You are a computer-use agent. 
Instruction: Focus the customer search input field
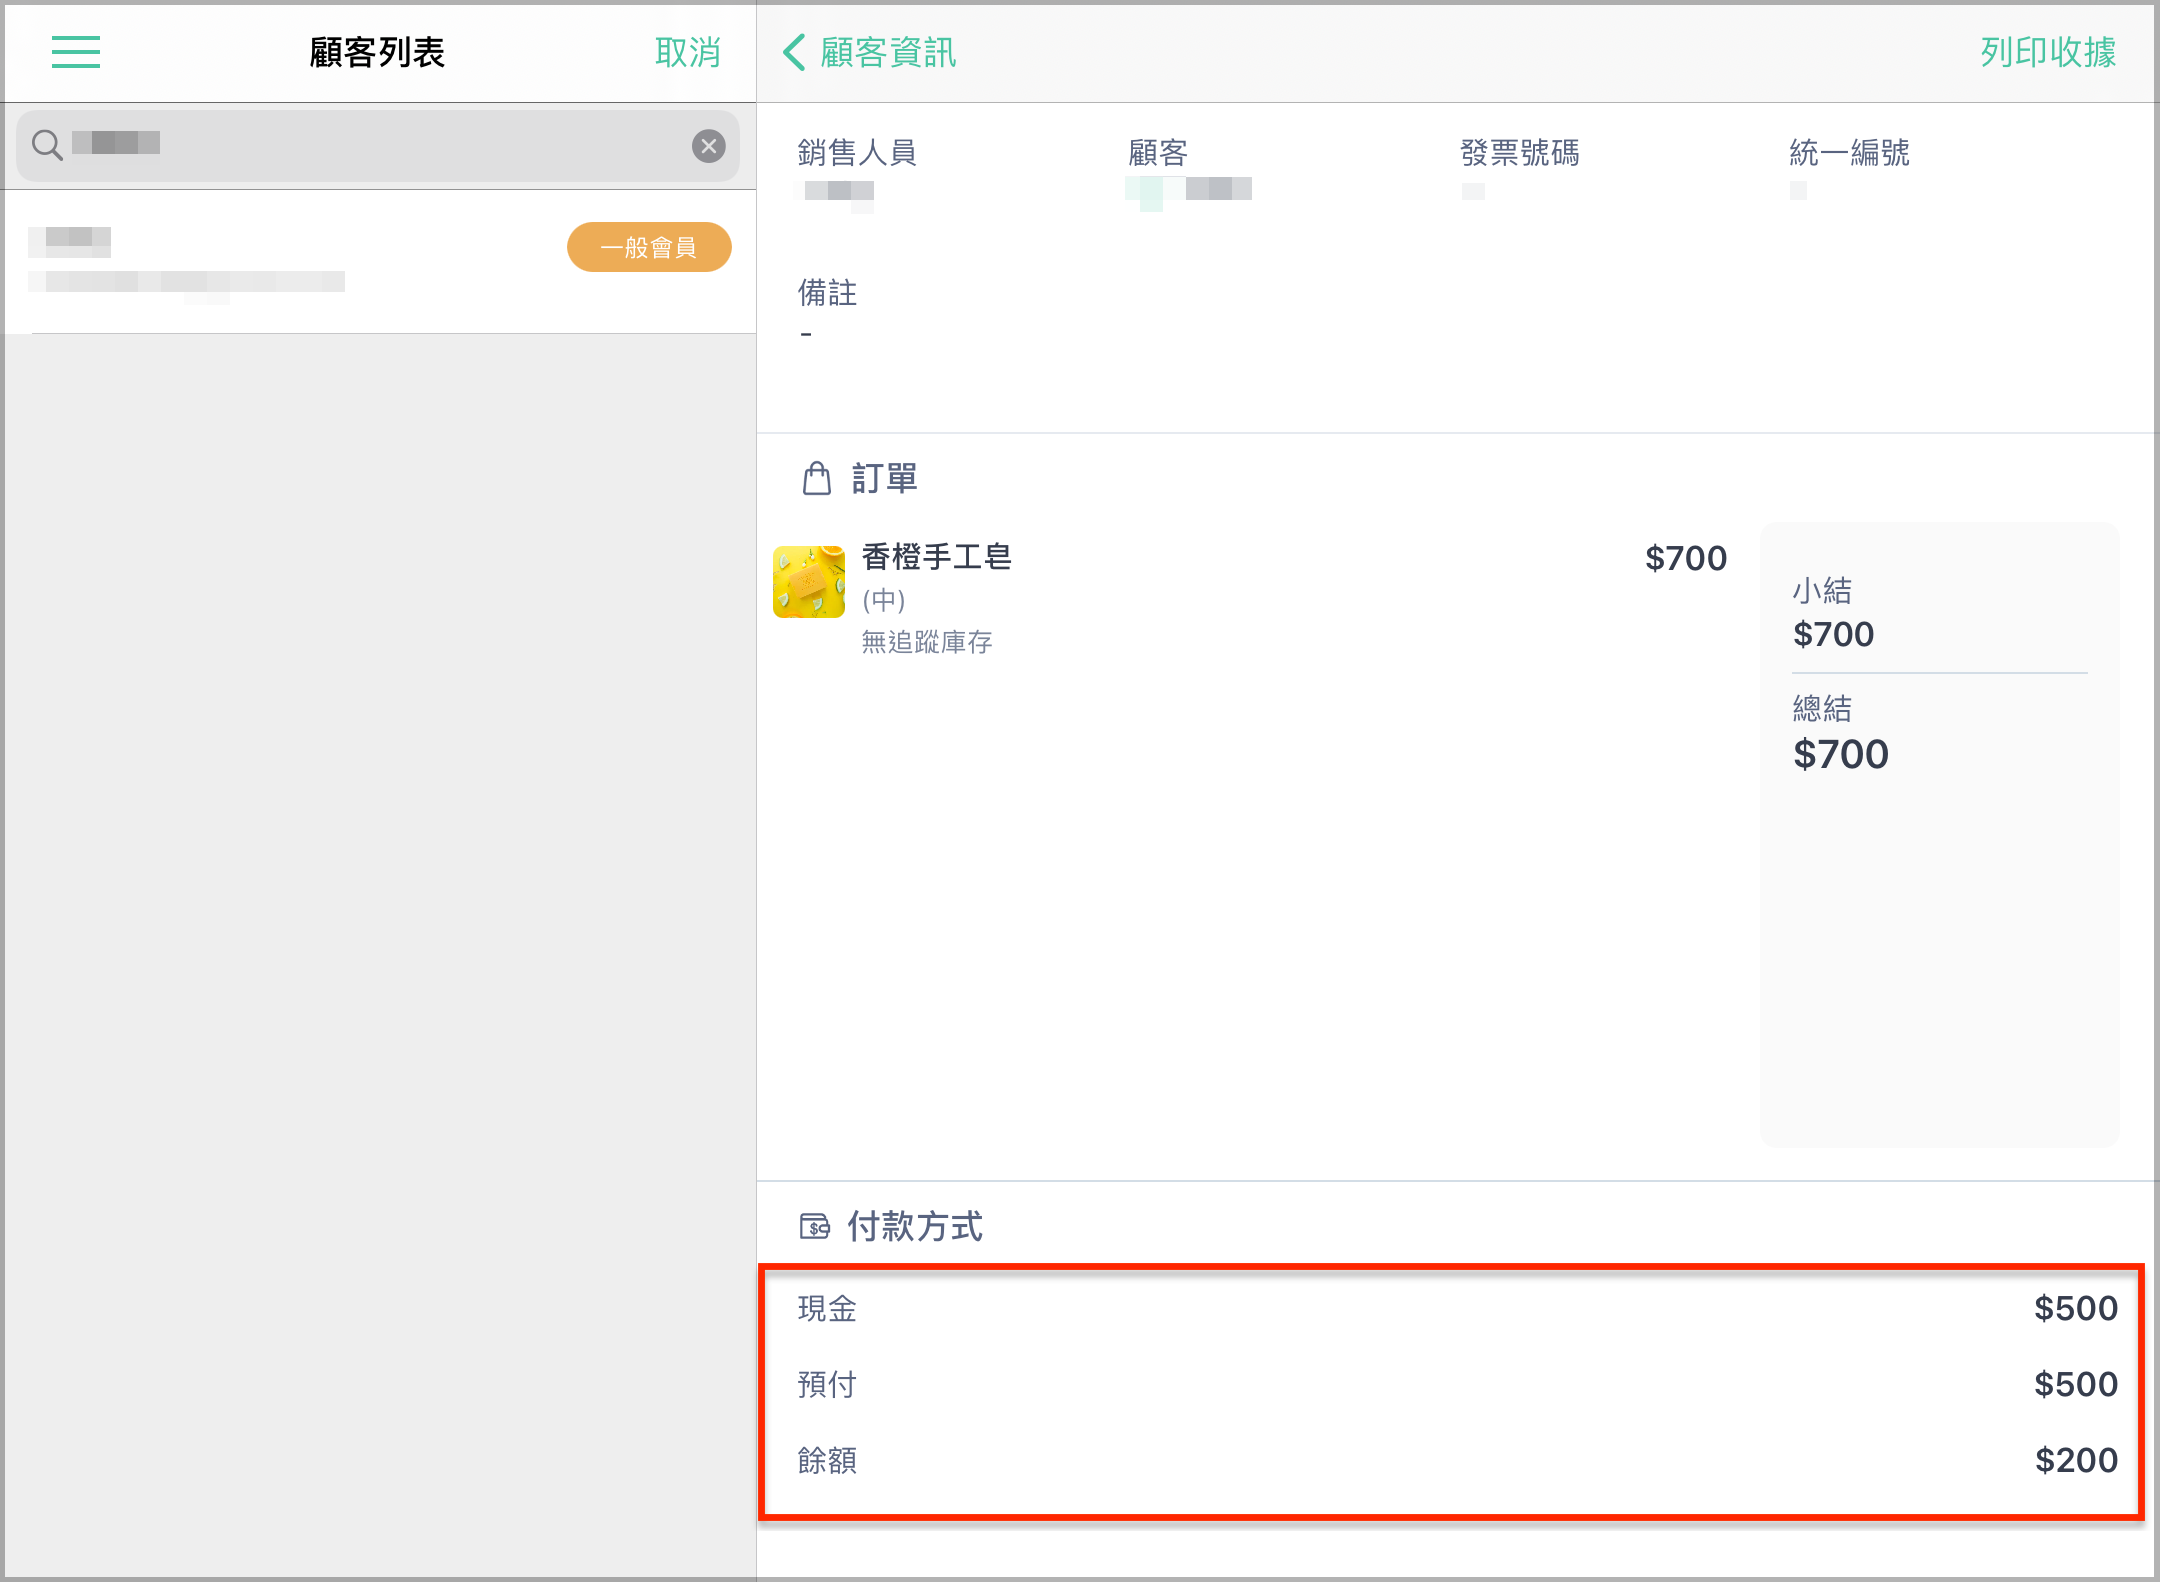pyautogui.click(x=378, y=146)
